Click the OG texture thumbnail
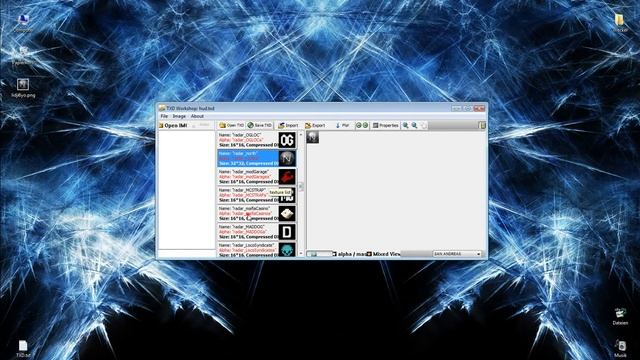The image size is (640, 360). pos(287,140)
